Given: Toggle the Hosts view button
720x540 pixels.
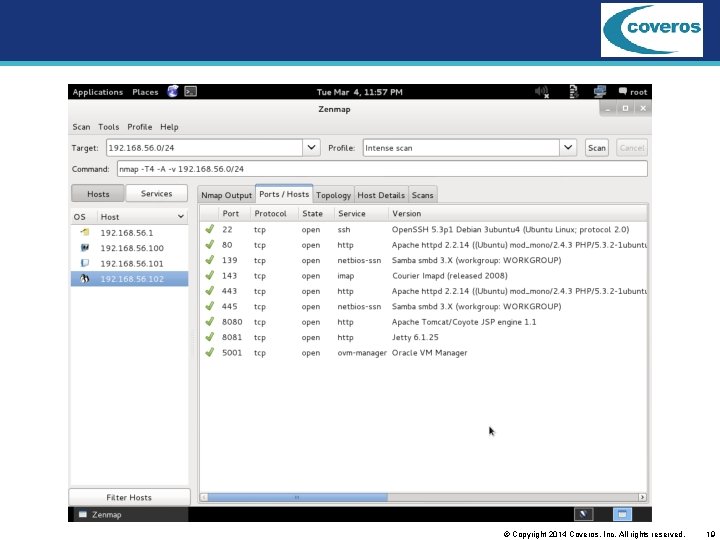Looking at the screenshot, I should coord(98,194).
